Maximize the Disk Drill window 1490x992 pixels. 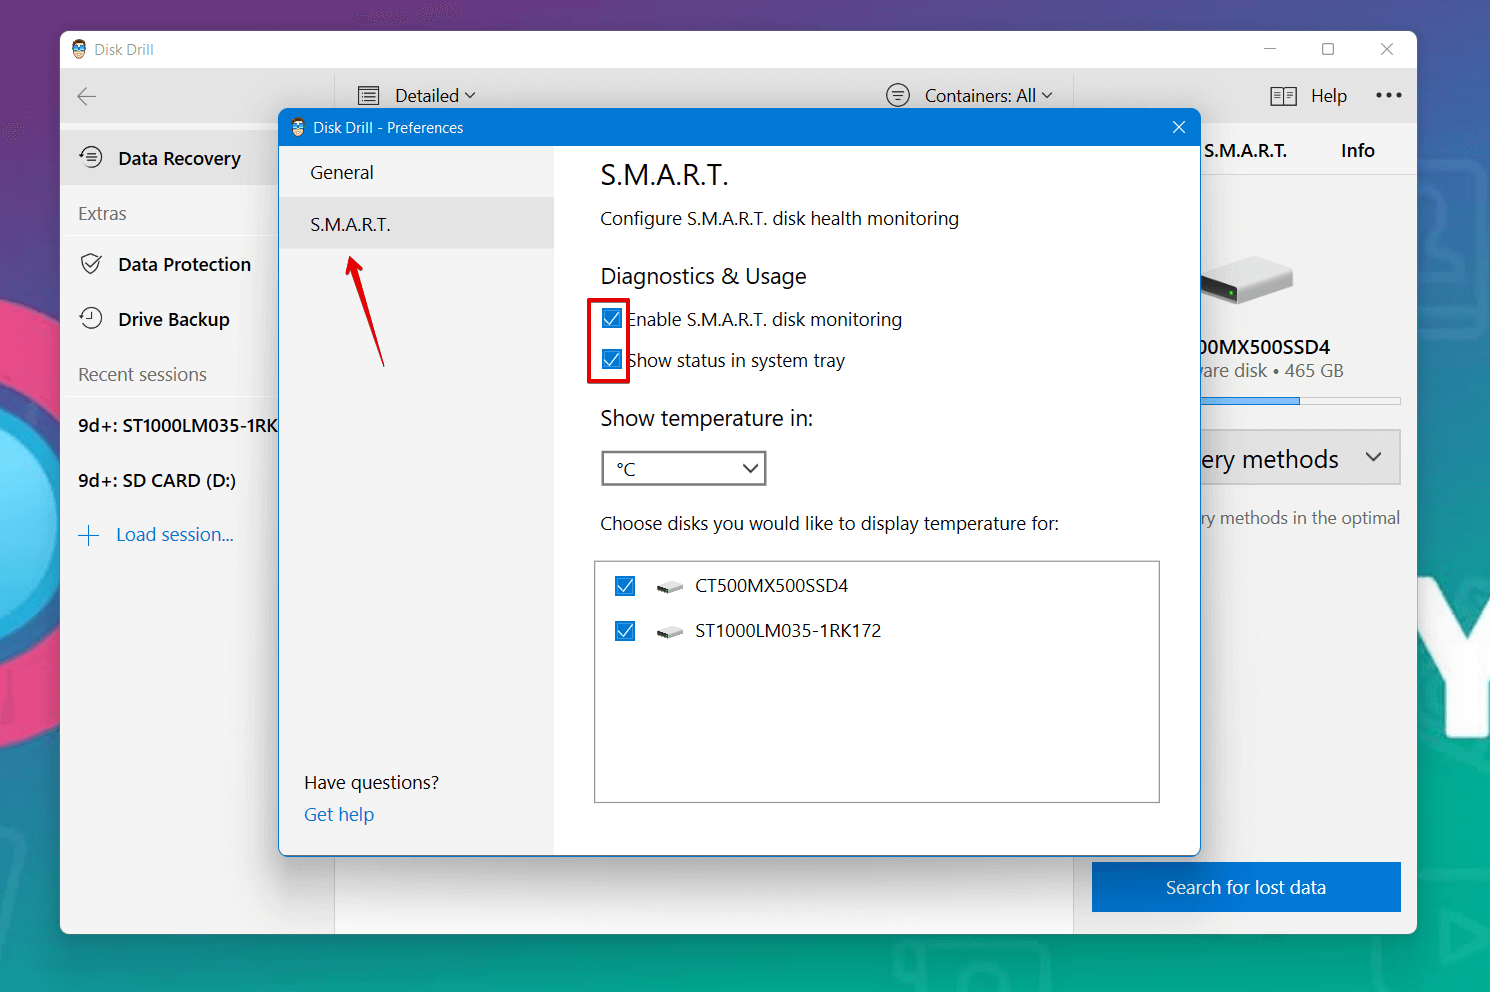pyautogui.click(x=1328, y=49)
